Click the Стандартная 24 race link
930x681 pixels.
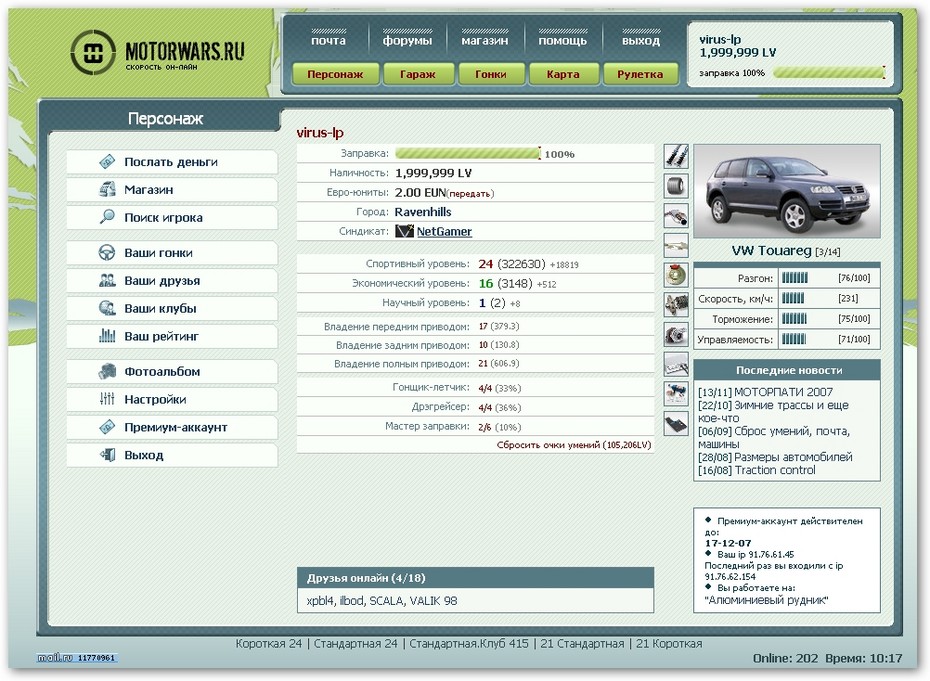[x=356, y=644]
